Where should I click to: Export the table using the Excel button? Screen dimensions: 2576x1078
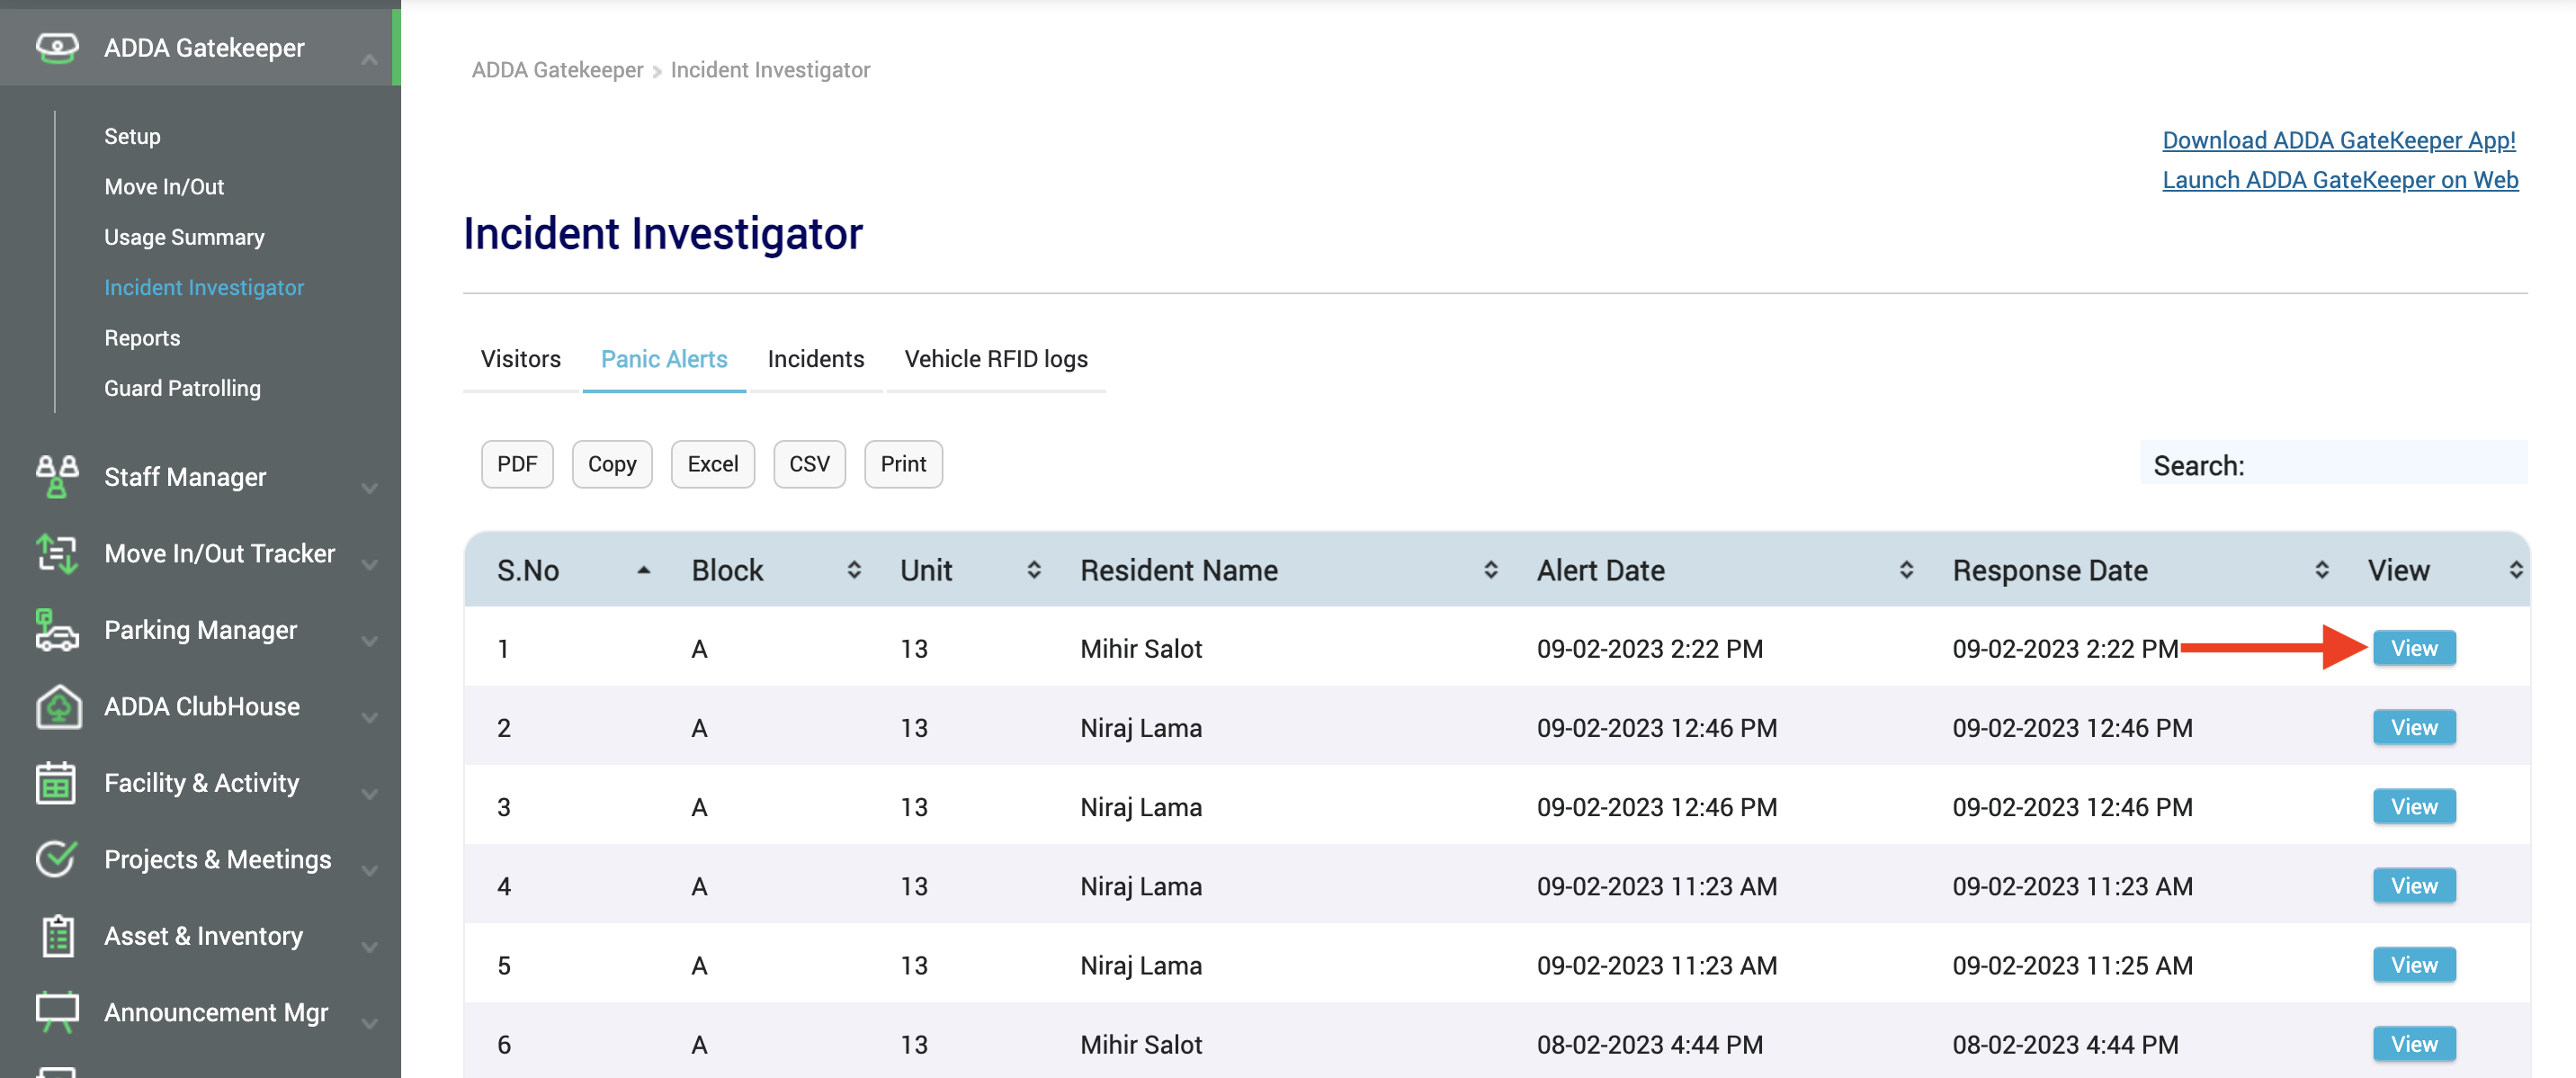click(712, 463)
